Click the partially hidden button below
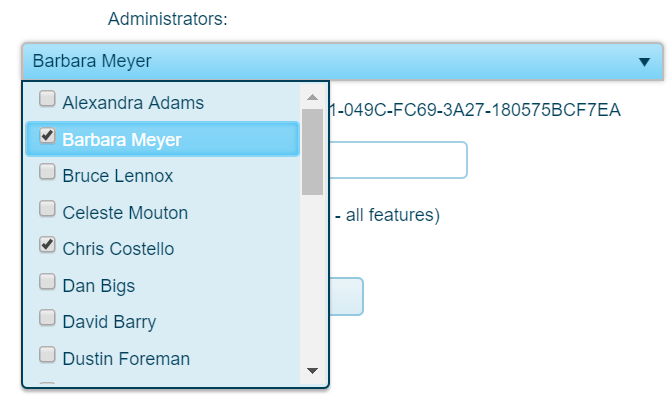This screenshot has height=396, width=669. point(346,297)
